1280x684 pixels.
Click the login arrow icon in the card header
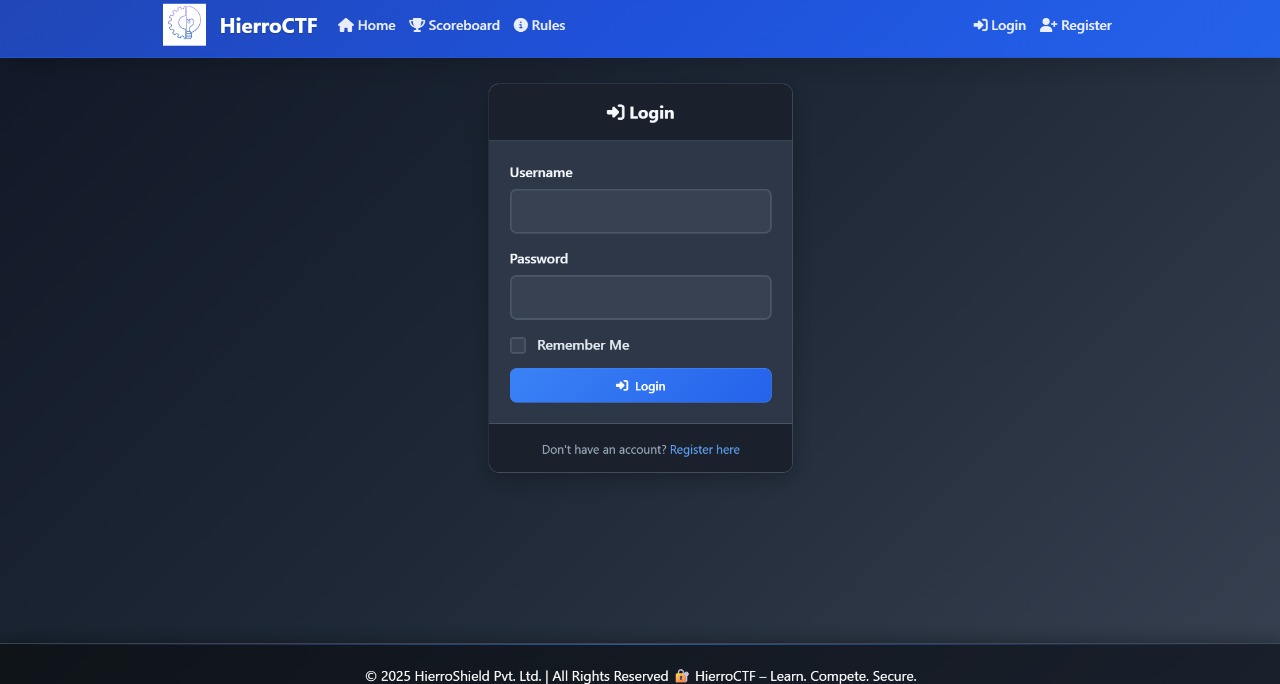pyautogui.click(x=616, y=112)
